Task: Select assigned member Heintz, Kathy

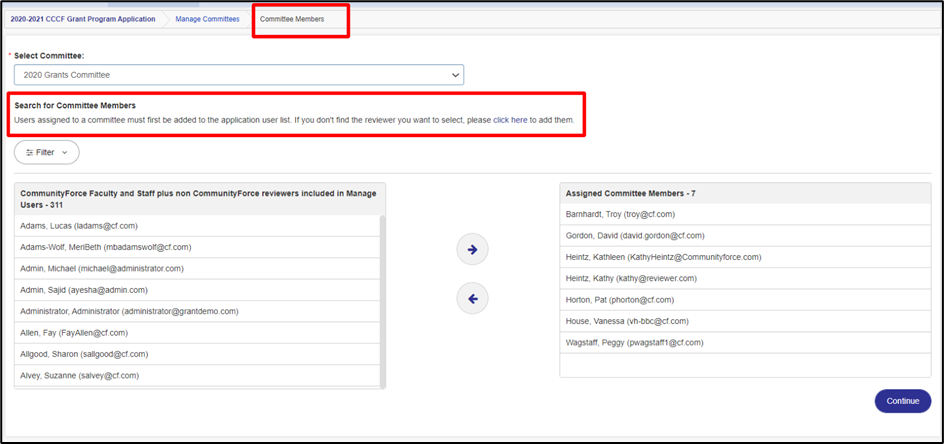Action: pyautogui.click(x=745, y=278)
